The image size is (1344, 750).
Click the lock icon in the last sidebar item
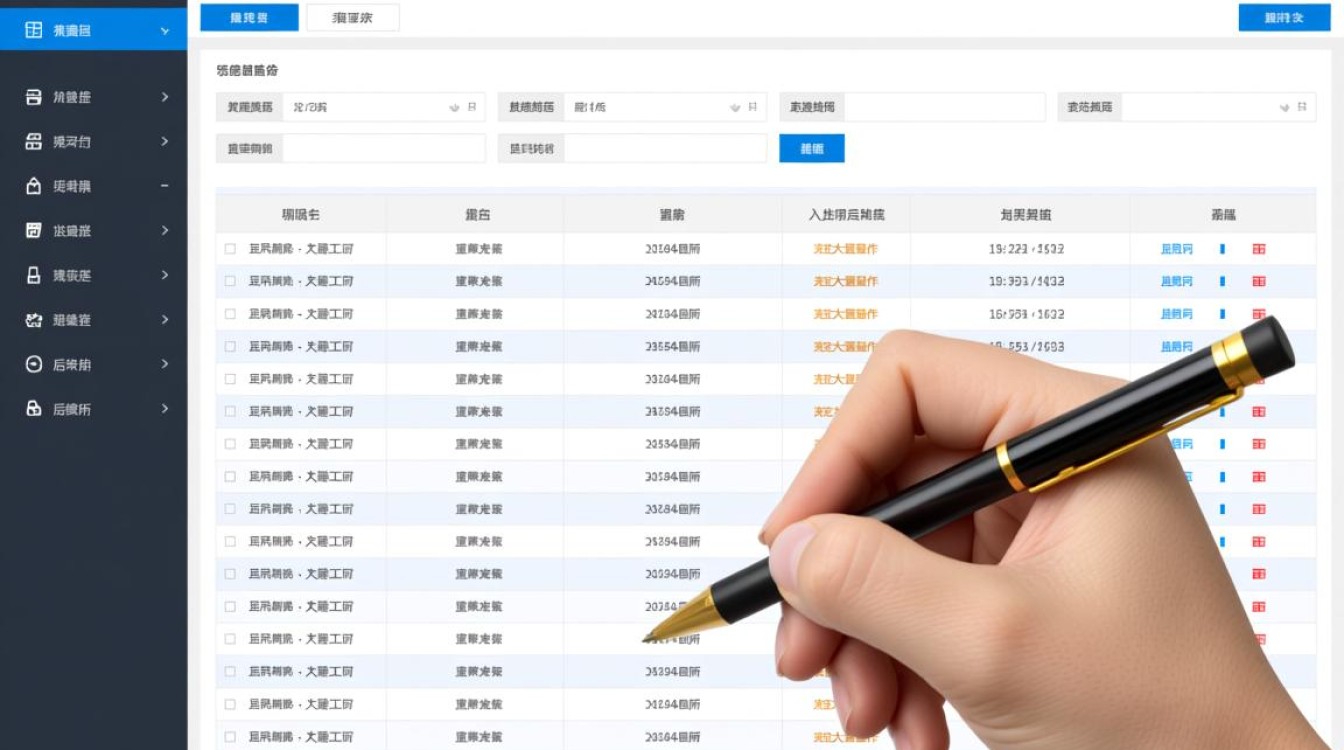33,409
